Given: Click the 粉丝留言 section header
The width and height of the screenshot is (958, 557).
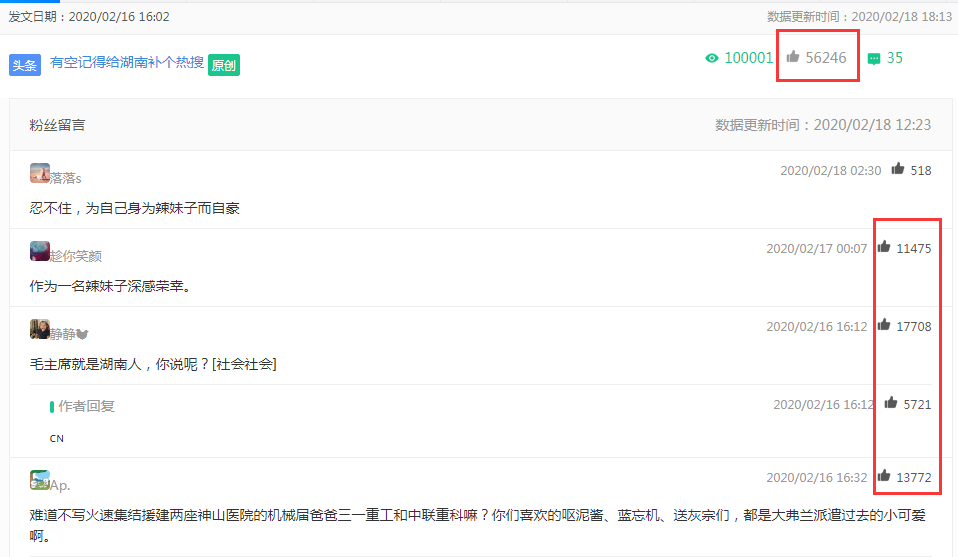Looking at the screenshot, I should (57, 125).
